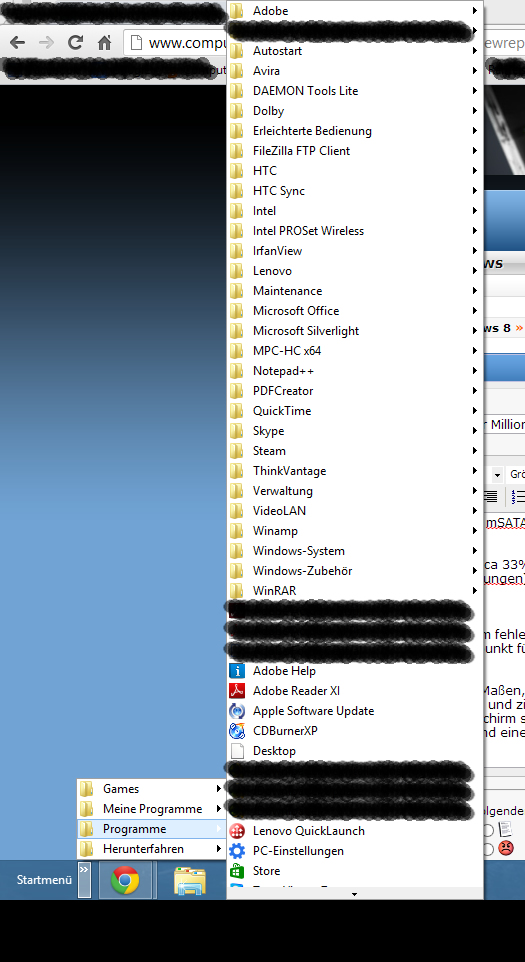The width and height of the screenshot is (525, 962).
Task: Expand the Microsoft Office submenu arrow
Action: (x=475, y=310)
